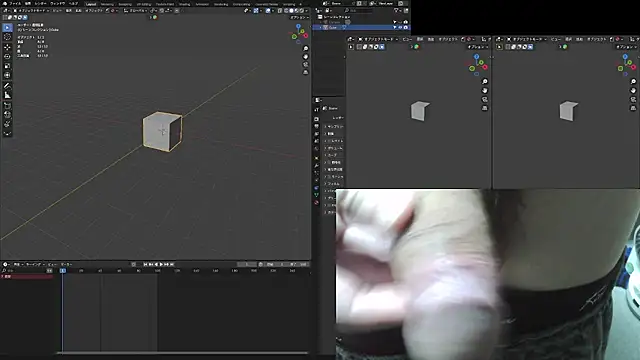Viewport: 640px width, 360px height.
Task: Click the blue Z axis on navigation gizmo
Action: coord(298,26)
